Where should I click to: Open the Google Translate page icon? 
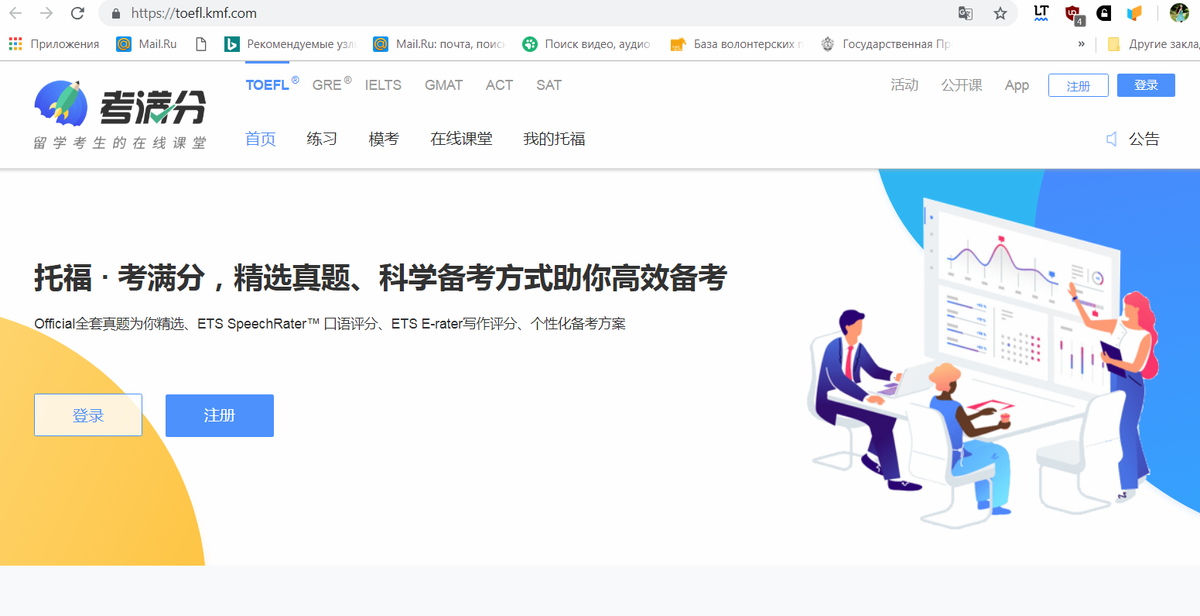pos(965,14)
